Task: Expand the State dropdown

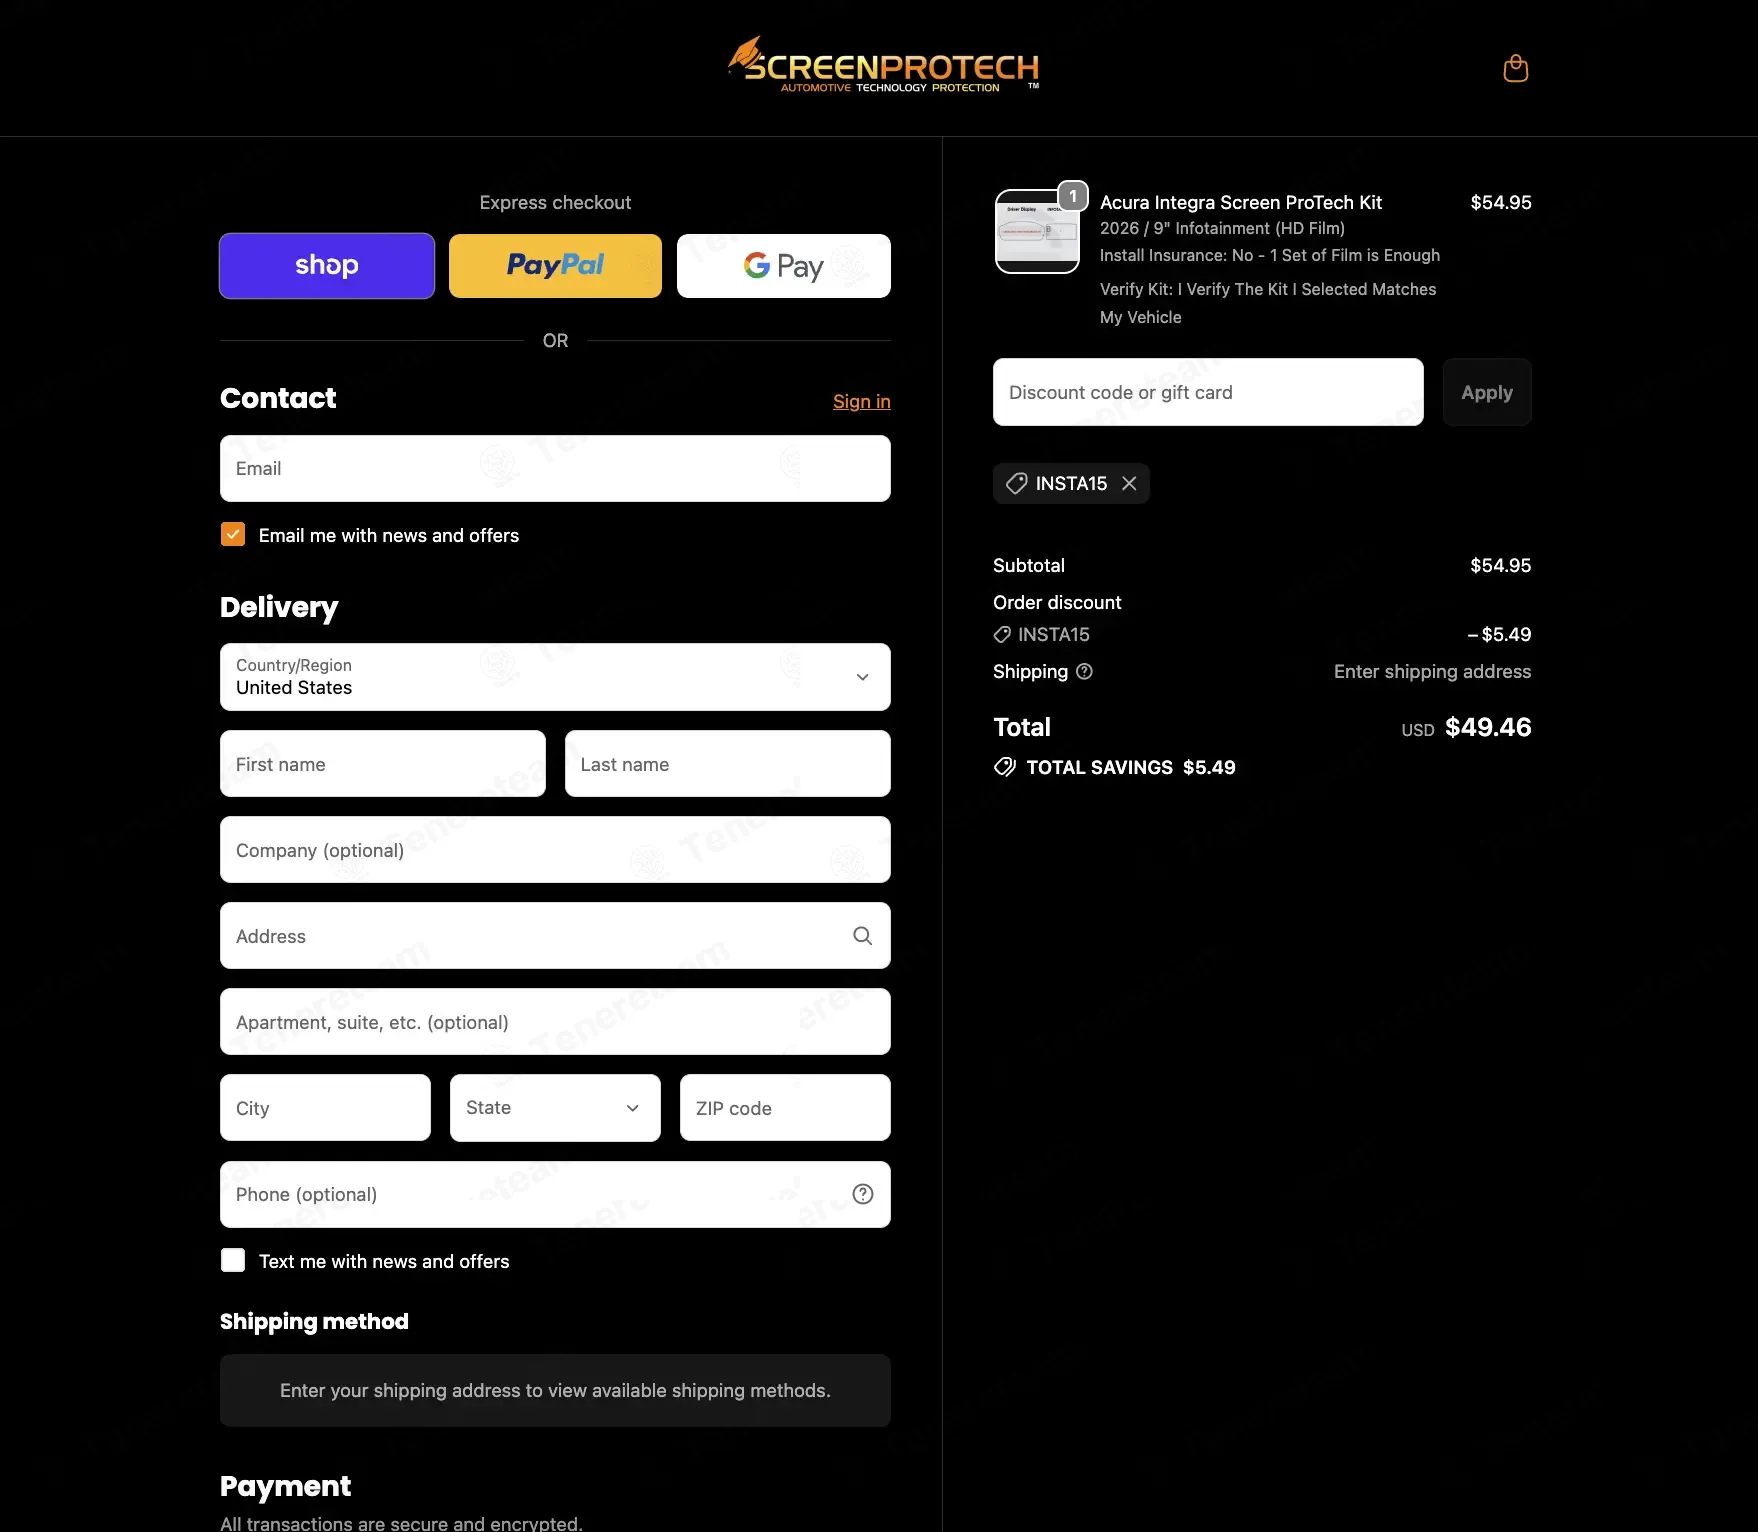Action: tap(555, 1108)
